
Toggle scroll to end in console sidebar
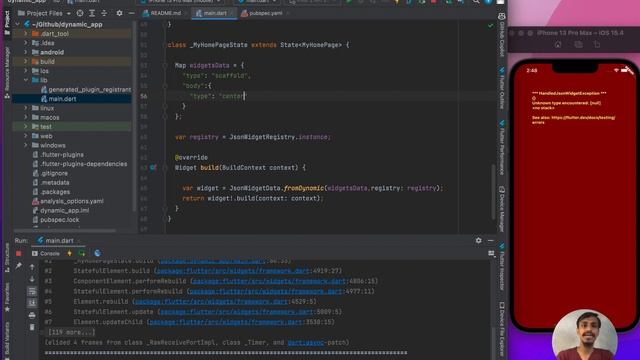coord(32,303)
